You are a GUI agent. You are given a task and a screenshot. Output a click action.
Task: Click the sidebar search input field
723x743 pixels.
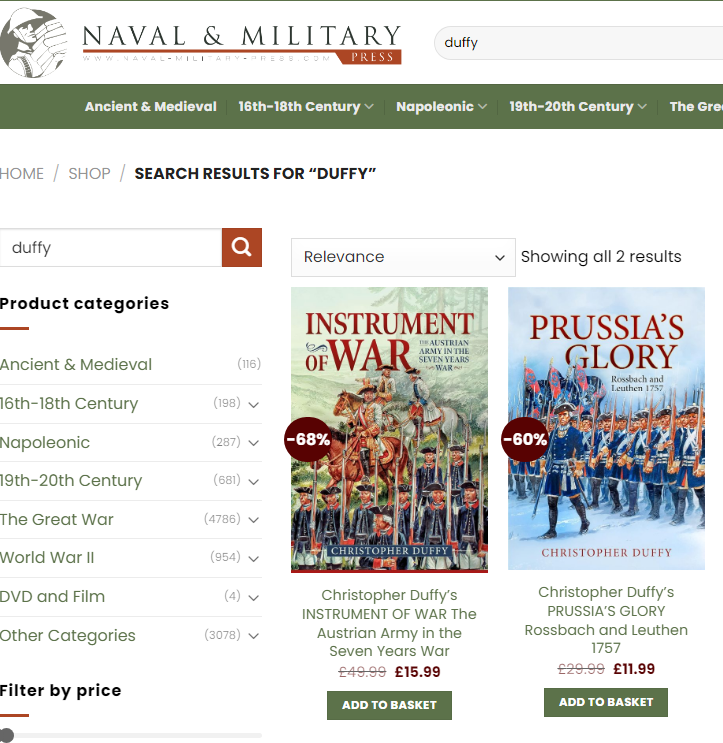(111, 247)
